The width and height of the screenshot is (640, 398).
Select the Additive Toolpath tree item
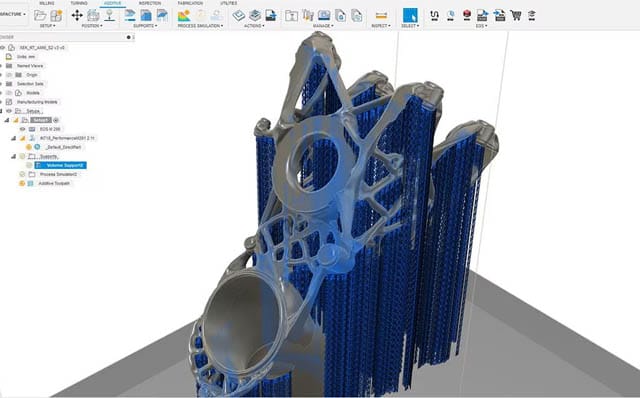(54, 183)
